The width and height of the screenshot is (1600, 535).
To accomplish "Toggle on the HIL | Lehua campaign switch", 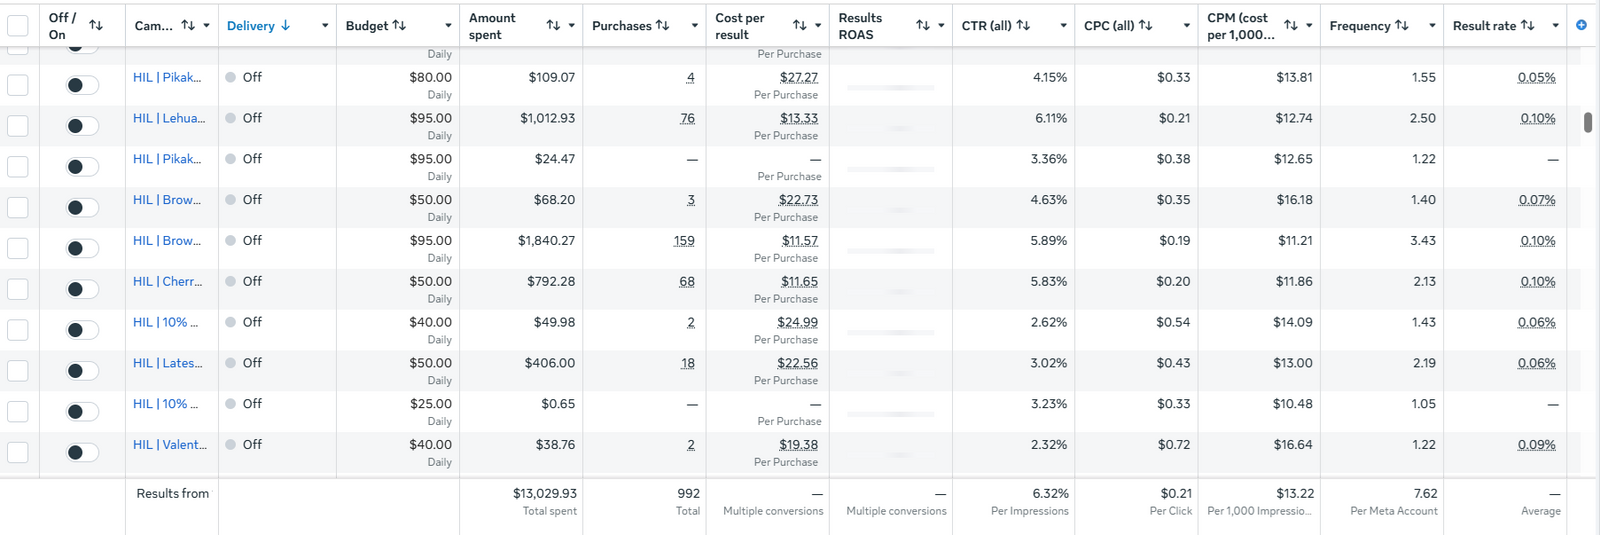I will [x=82, y=126].
